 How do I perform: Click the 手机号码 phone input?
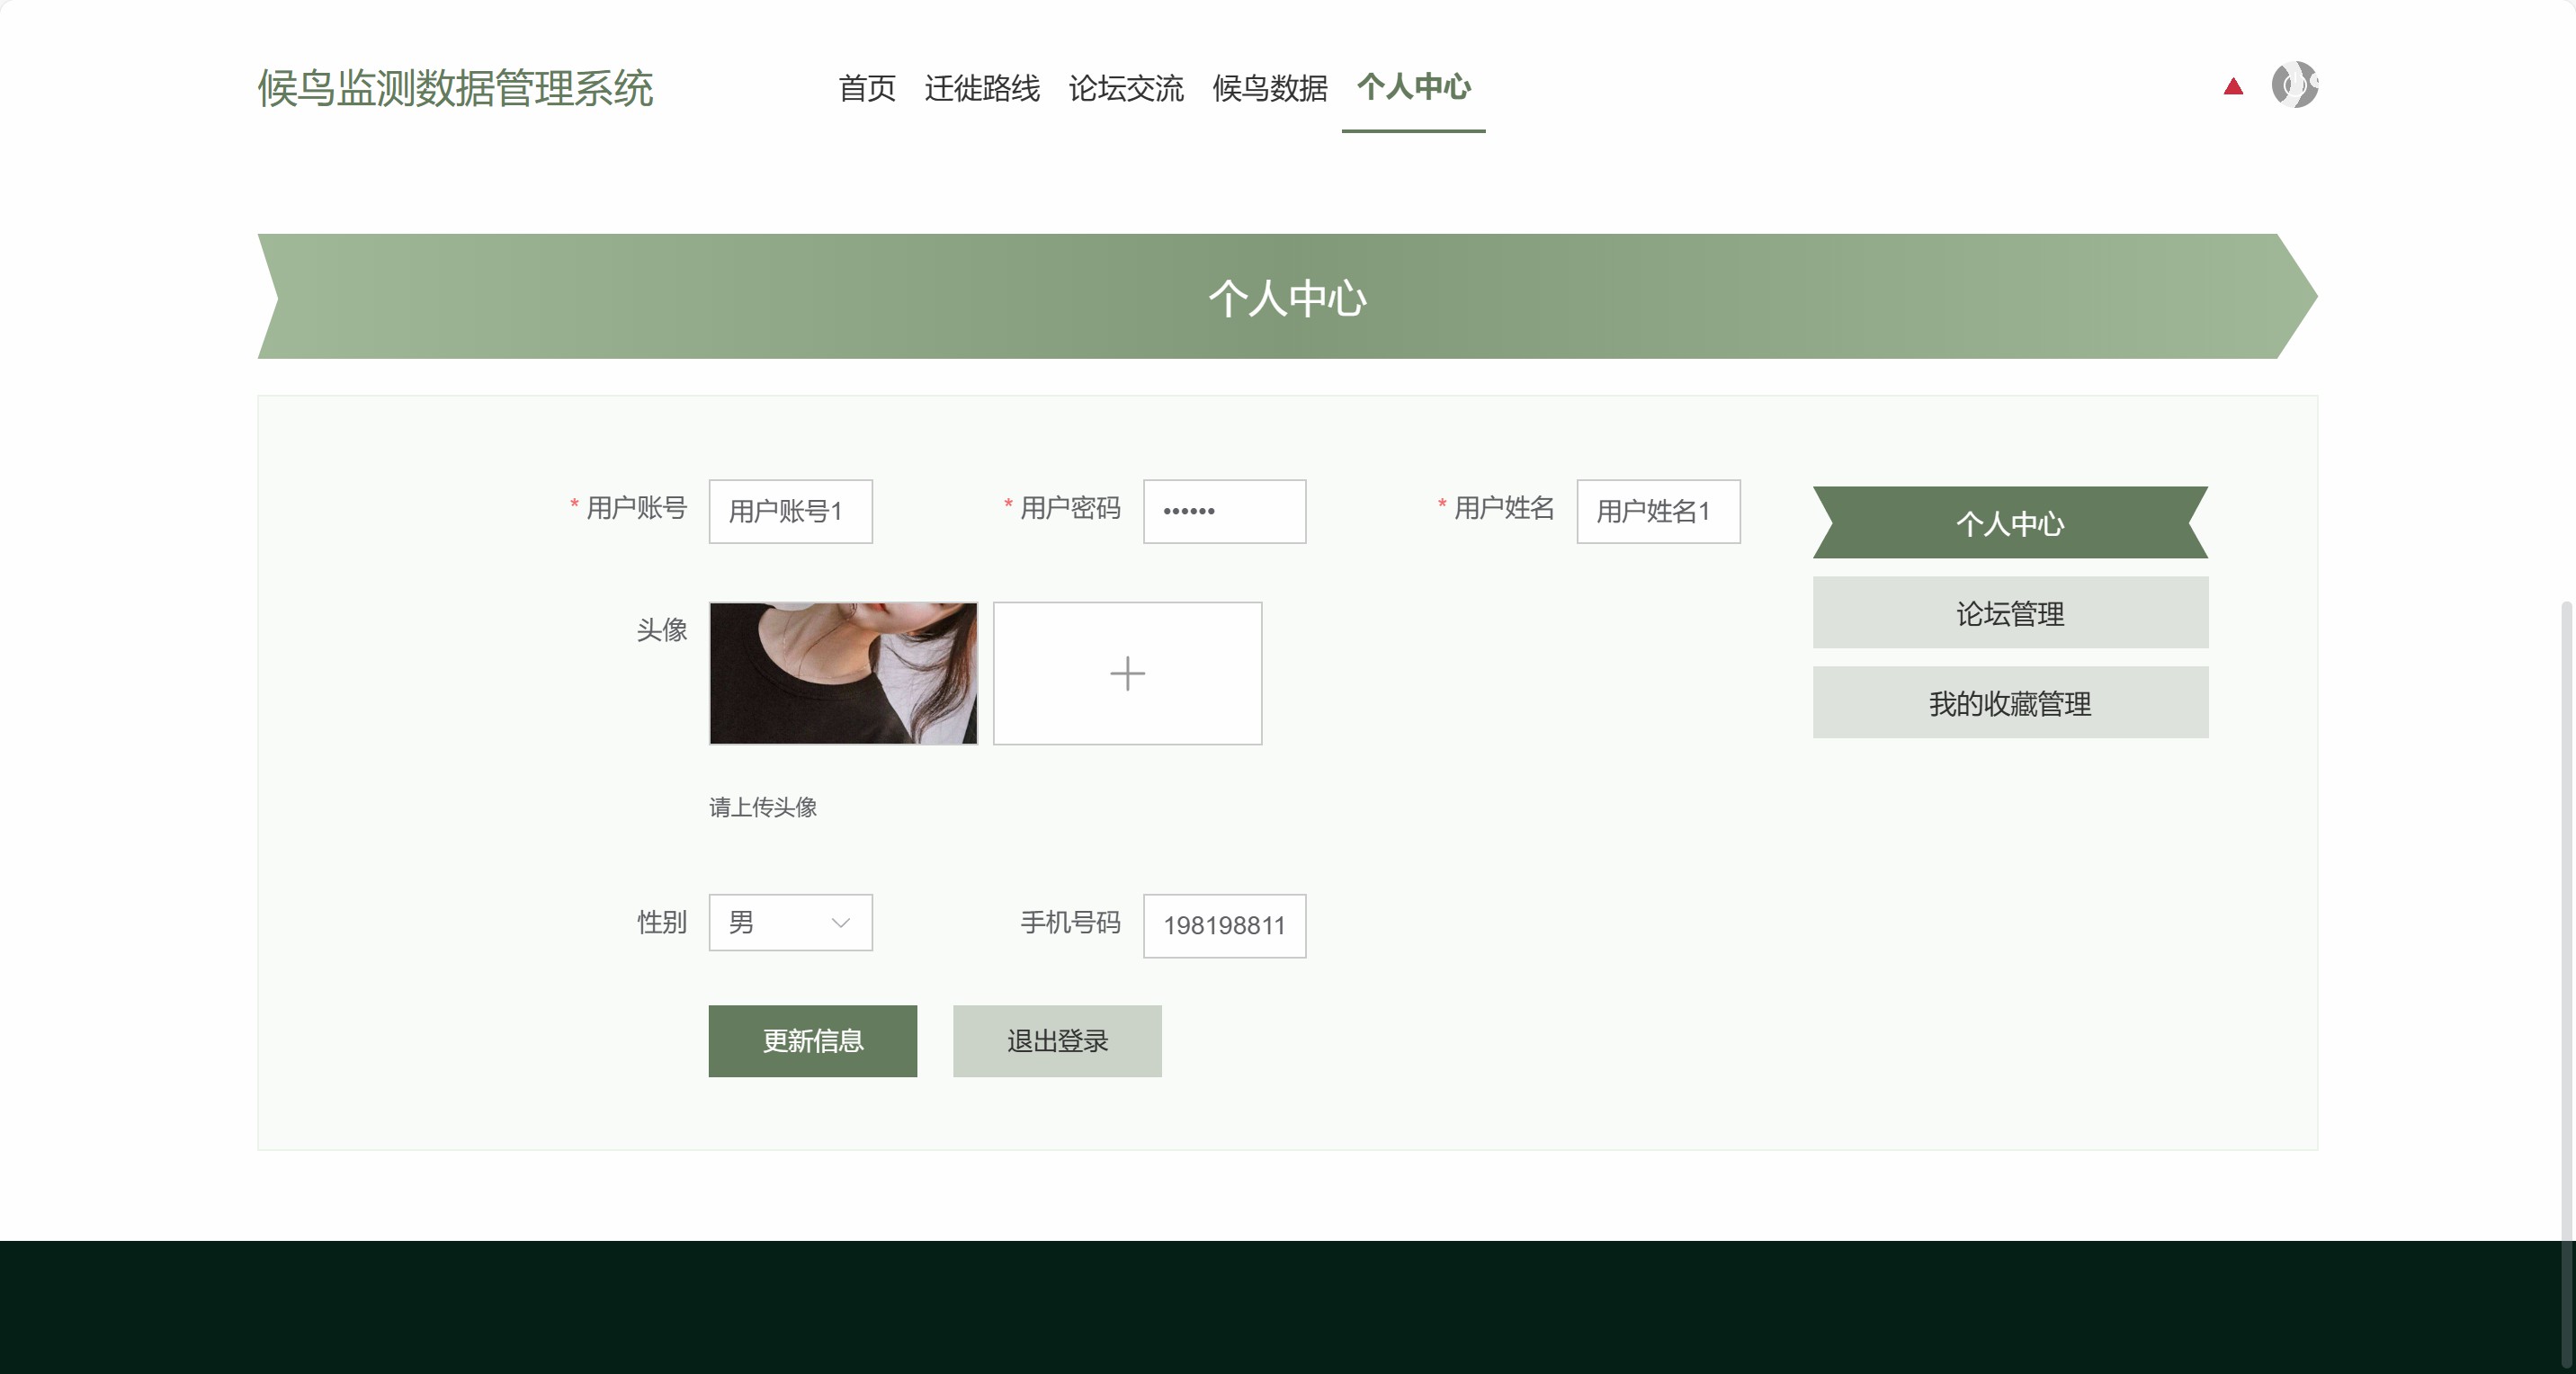(x=1224, y=926)
